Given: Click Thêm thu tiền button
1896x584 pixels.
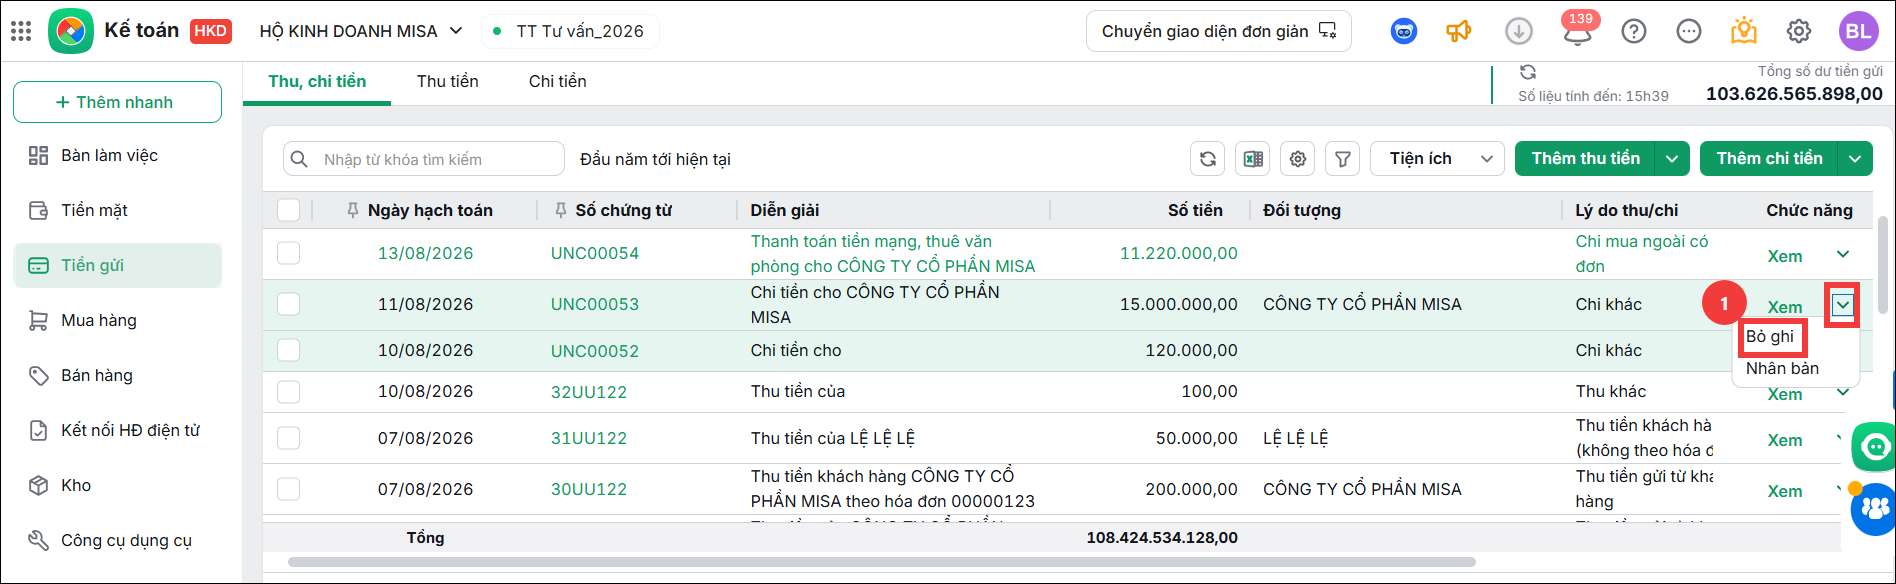Looking at the screenshot, I should 1585,159.
